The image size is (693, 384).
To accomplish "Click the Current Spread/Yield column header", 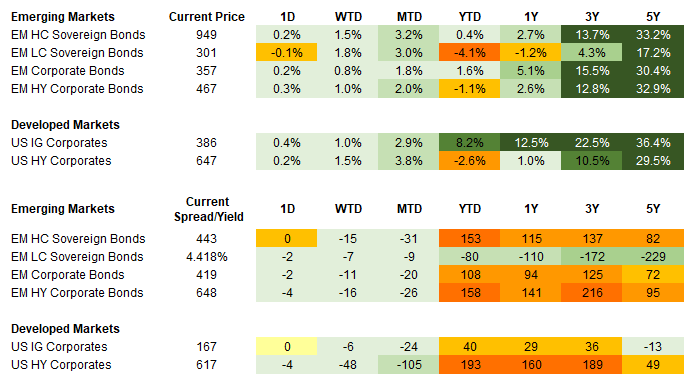I will (208, 209).
